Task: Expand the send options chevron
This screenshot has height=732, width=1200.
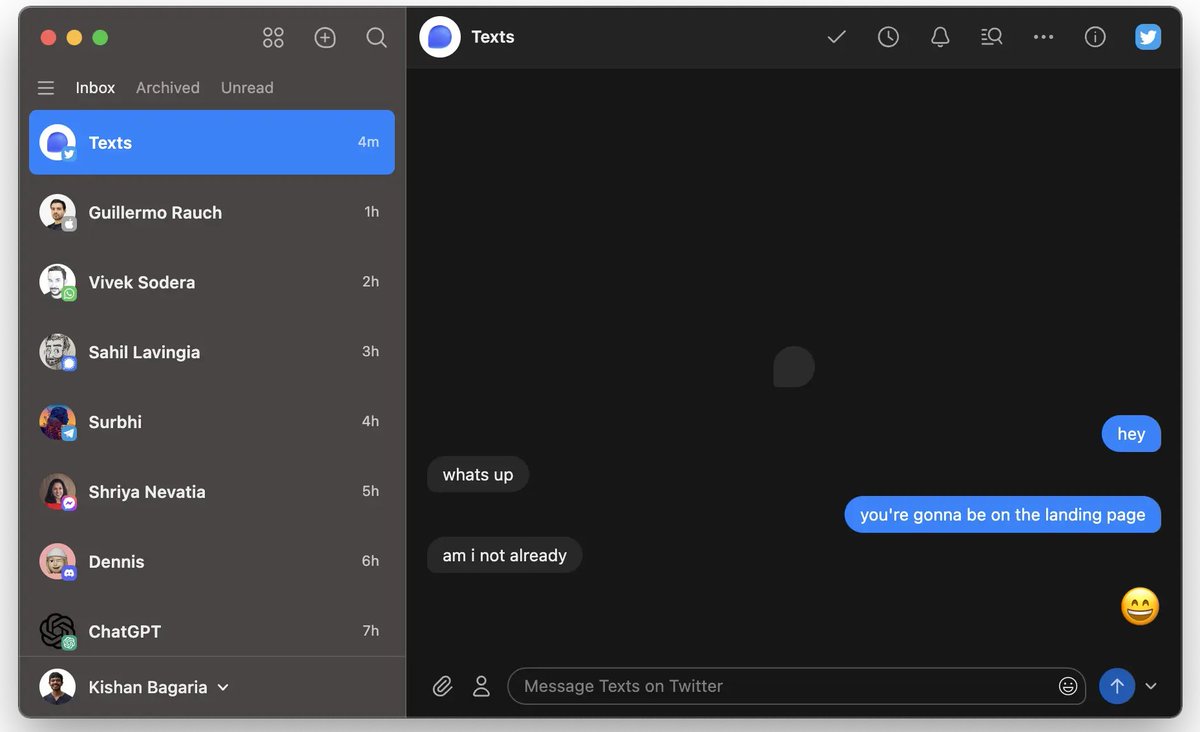Action: point(1151,686)
